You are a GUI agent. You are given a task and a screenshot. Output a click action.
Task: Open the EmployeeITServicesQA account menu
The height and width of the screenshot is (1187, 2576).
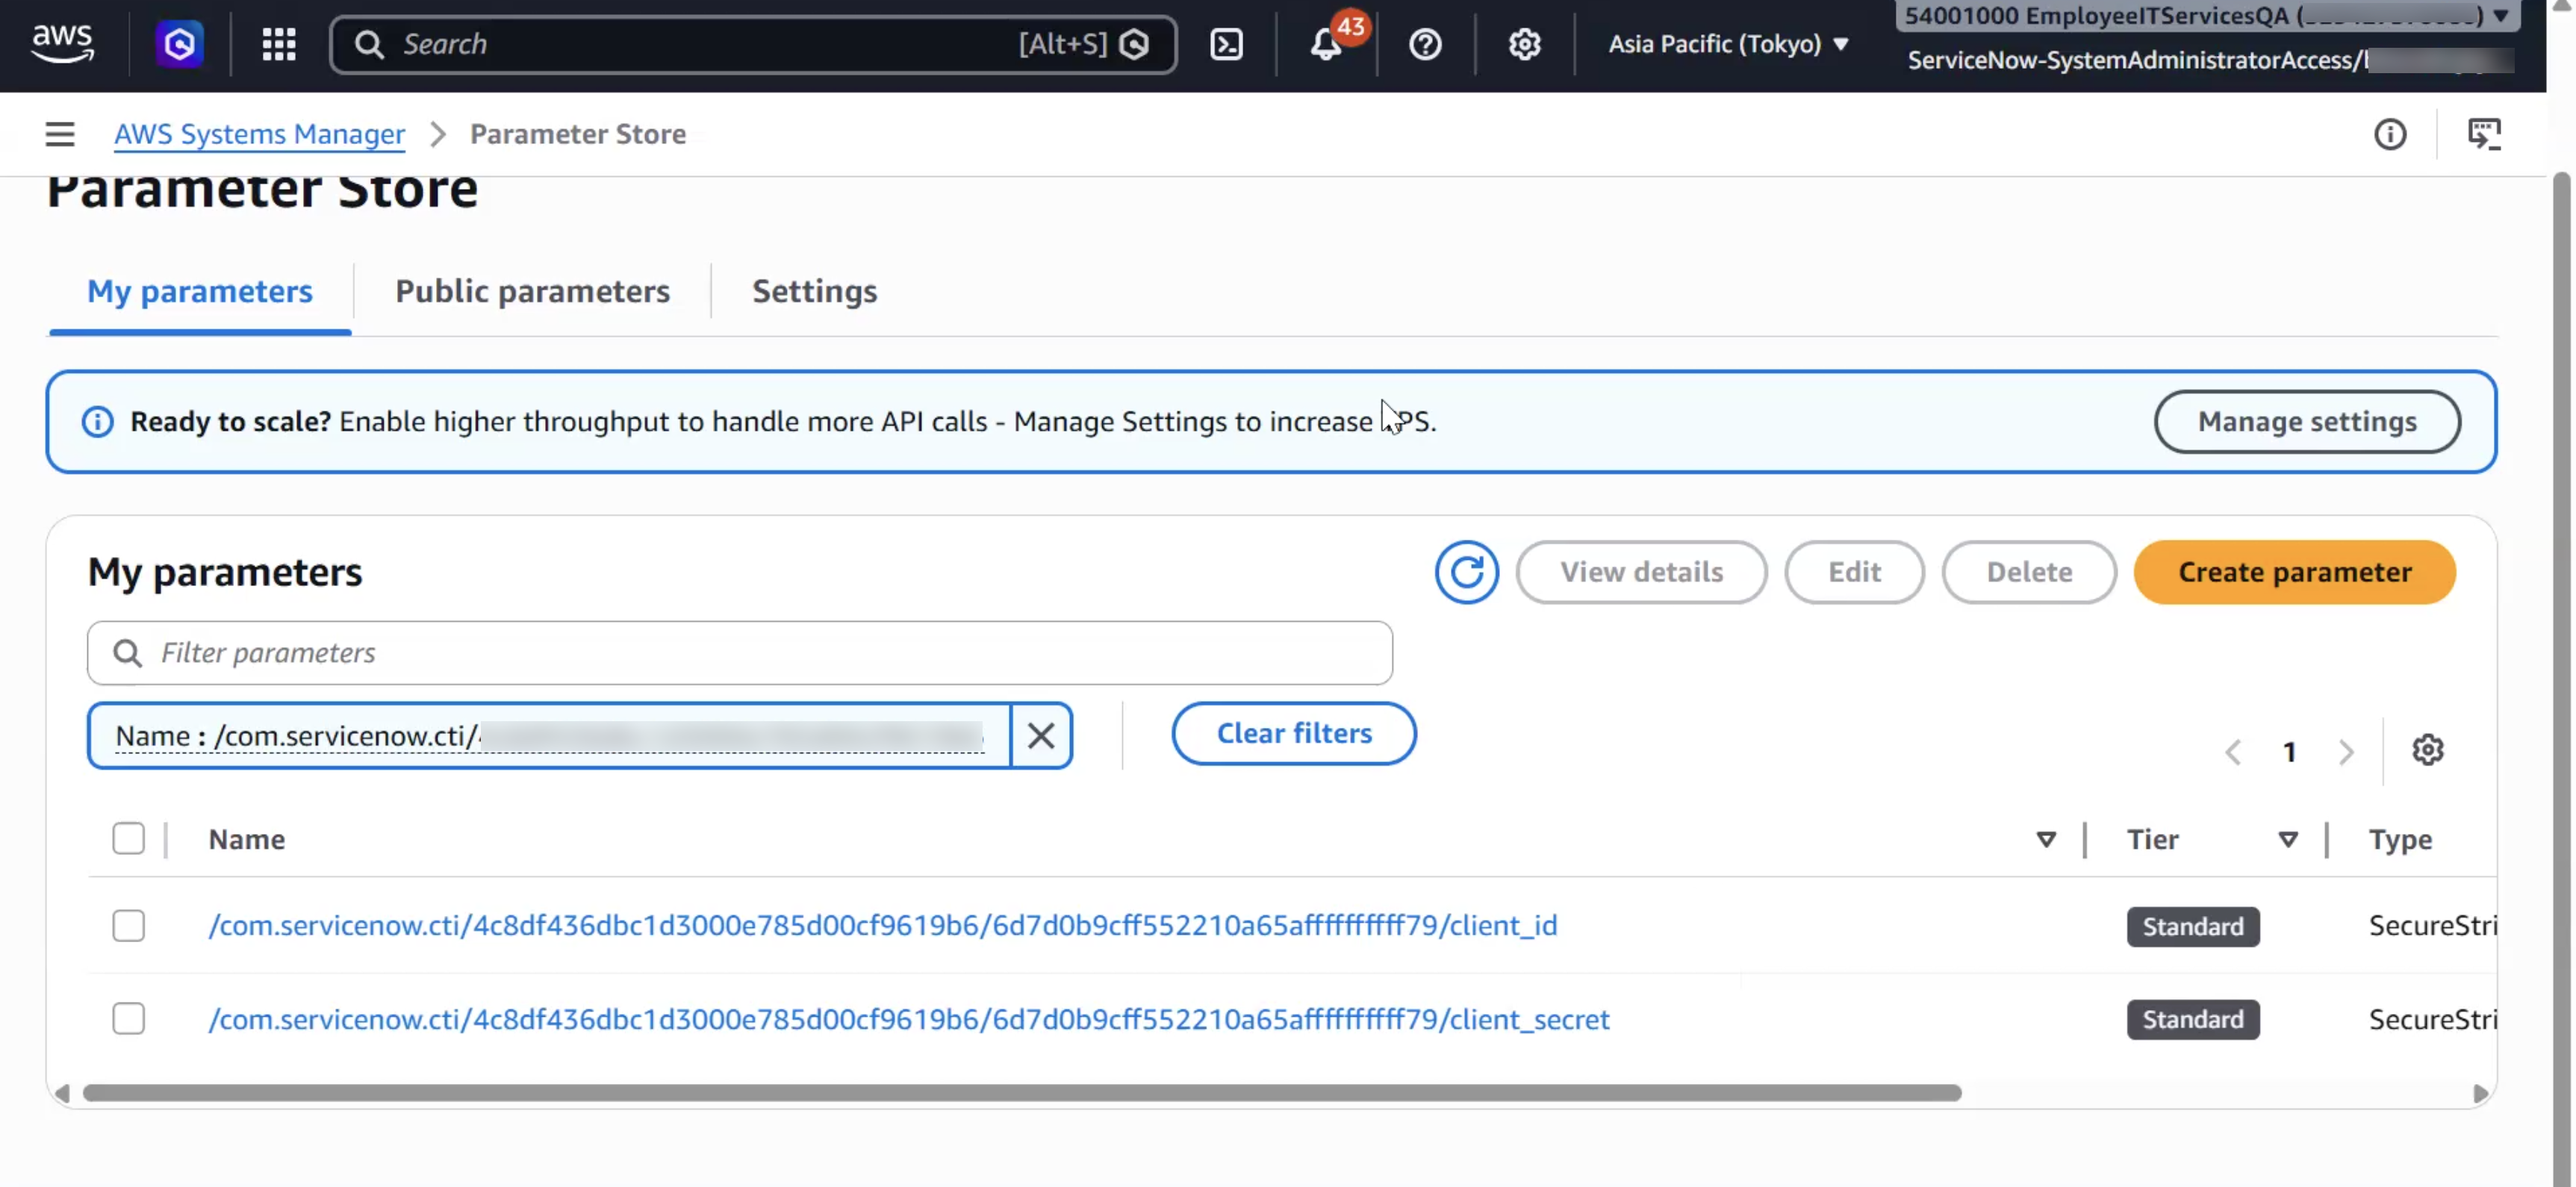tap(2207, 16)
